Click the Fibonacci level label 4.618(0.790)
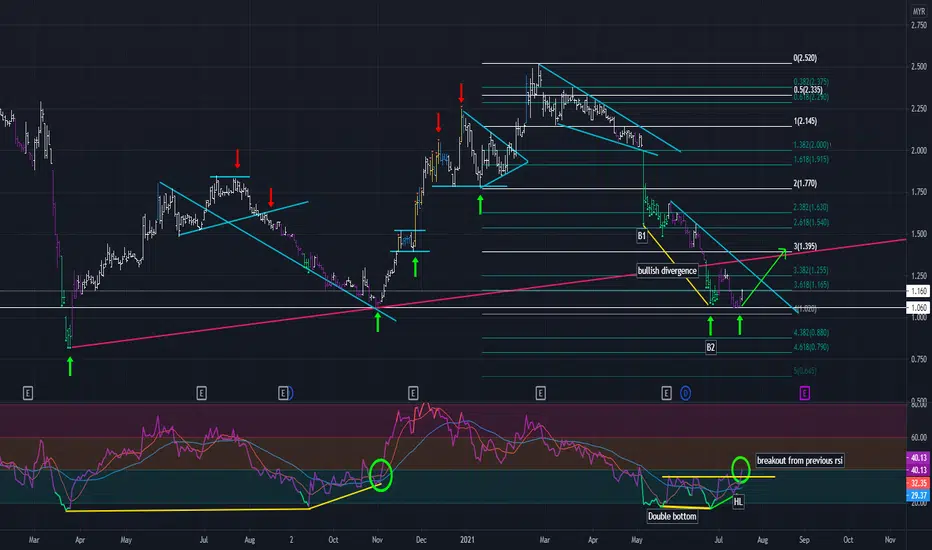 click(x=811, y=347)
